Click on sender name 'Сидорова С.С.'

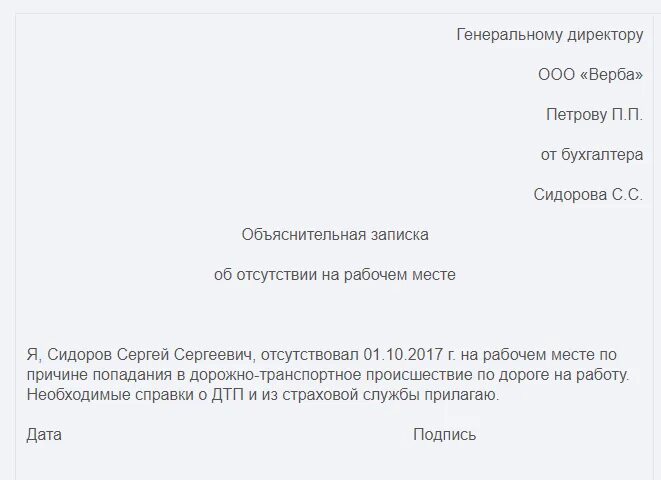click(588, 195)
